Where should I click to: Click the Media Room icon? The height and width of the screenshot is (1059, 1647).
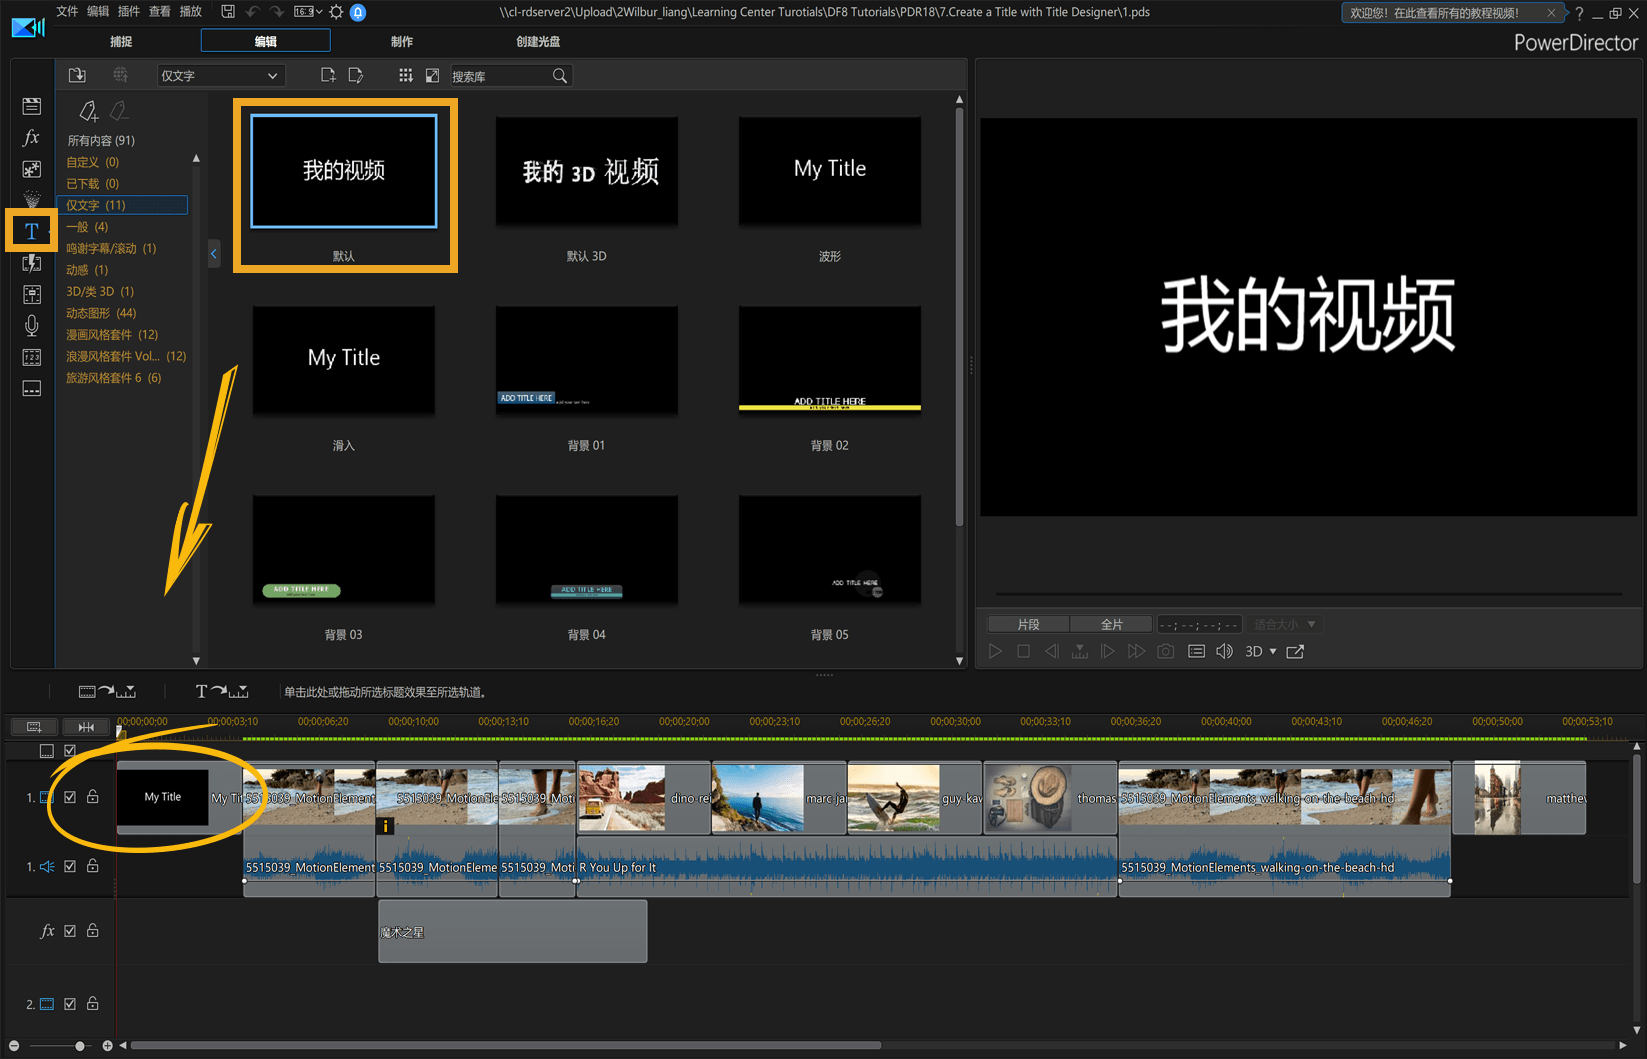[31, 106]
